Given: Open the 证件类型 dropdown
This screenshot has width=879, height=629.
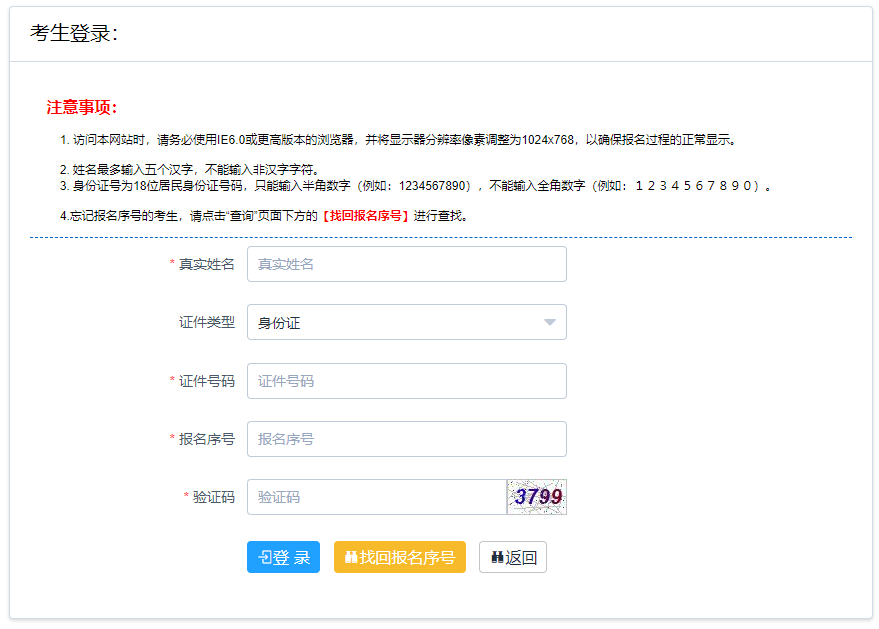Looking at the screenshot, I should tap(407, 322).
